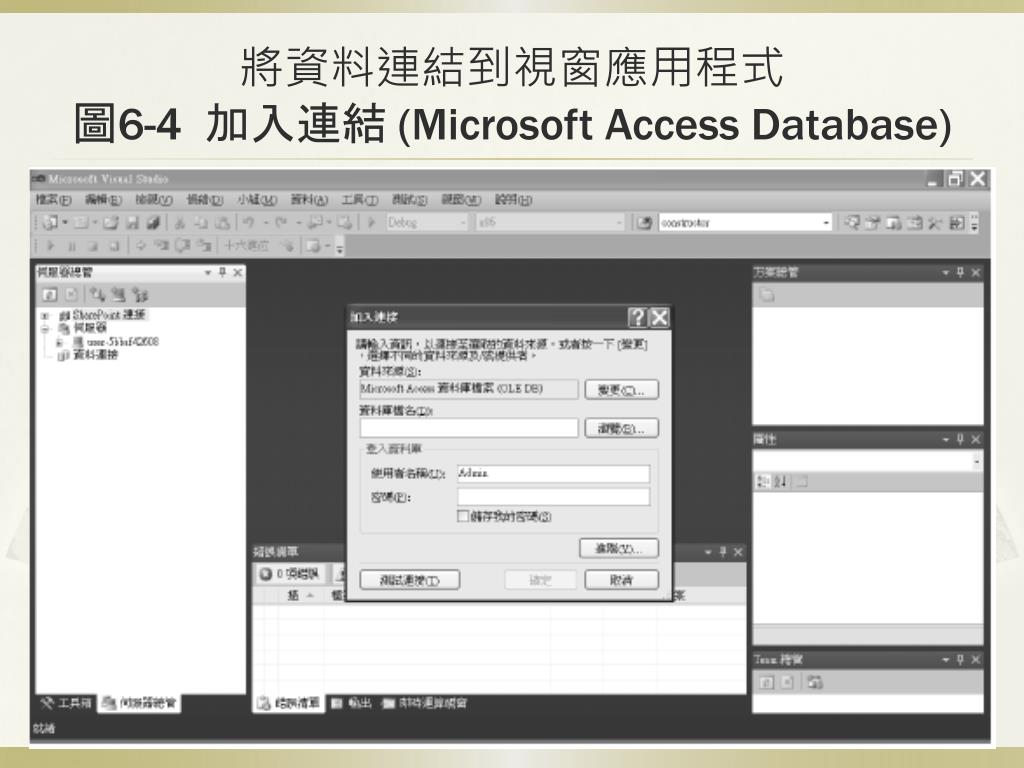
Task: Click the Help question mark in 加入連接 dialog
Action: click(x=637, y=318)
